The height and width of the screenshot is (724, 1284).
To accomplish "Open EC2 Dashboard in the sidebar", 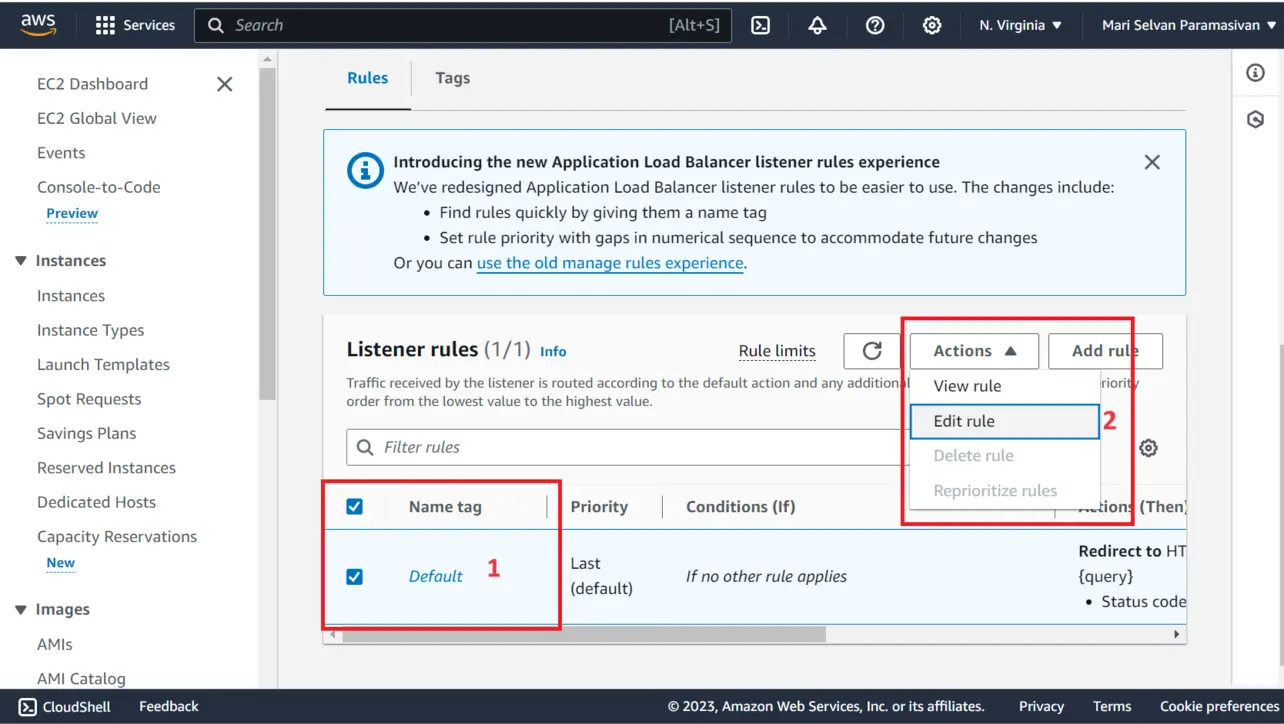I will (92, 84).
